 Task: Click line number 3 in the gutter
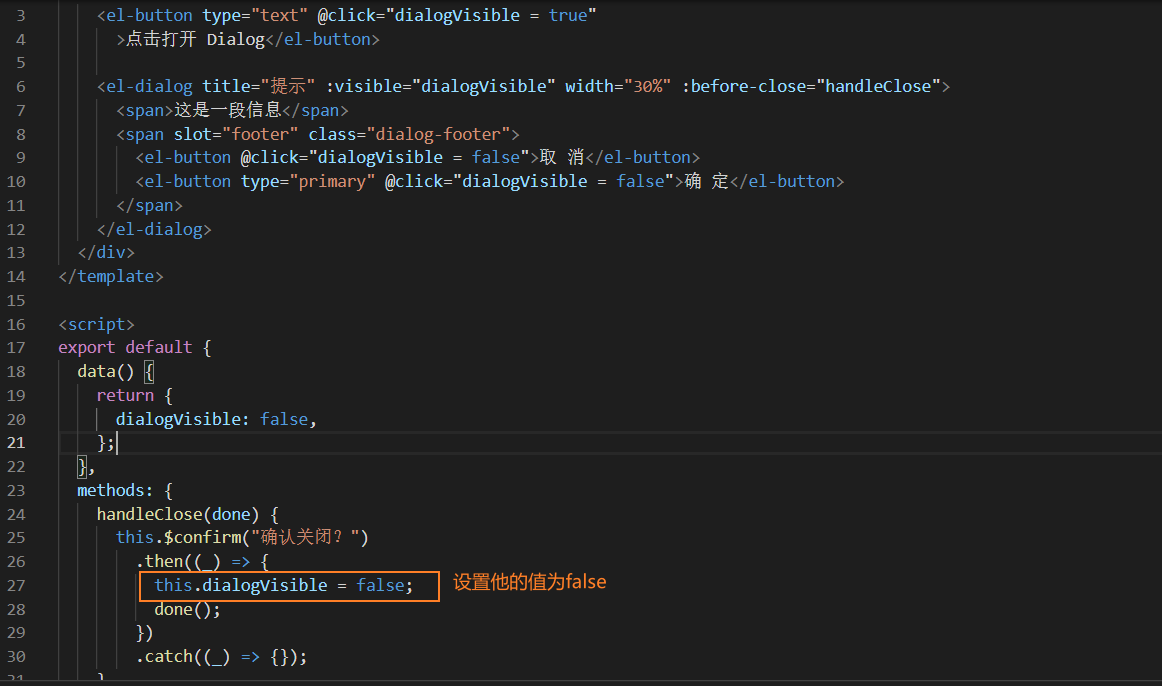click(21, 16)
